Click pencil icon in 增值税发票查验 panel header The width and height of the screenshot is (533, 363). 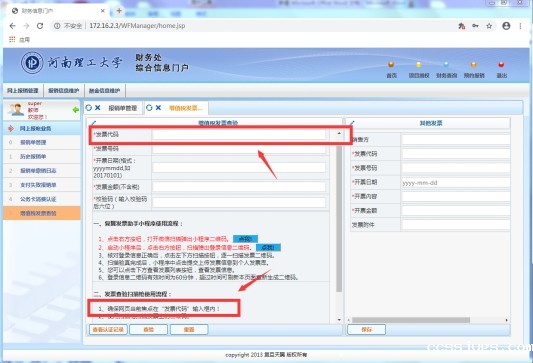pos(94,122)
